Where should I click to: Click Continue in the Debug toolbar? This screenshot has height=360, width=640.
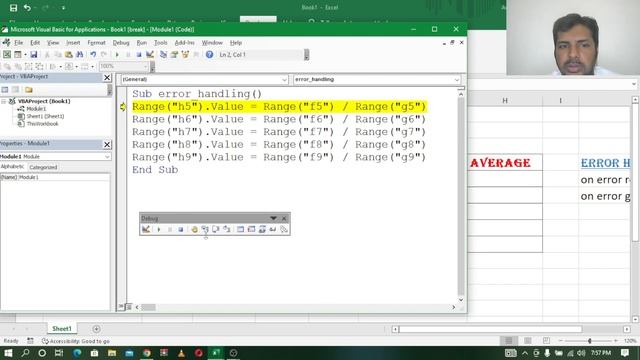click(x=159, y=229)
